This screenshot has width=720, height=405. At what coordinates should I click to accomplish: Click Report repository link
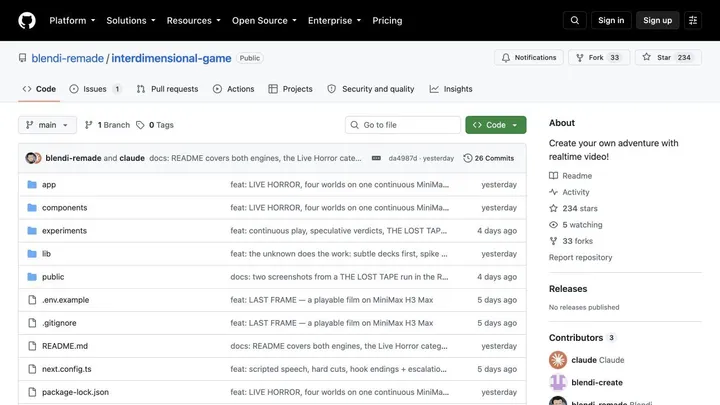580,257
